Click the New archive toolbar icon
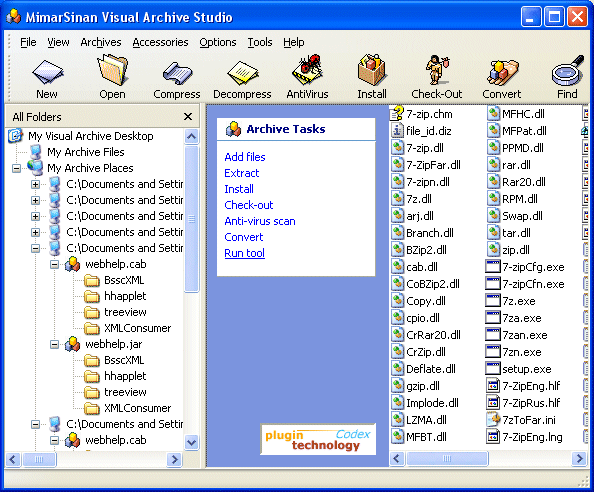Viewport: 594px width, 492px height. click(47, 71)
